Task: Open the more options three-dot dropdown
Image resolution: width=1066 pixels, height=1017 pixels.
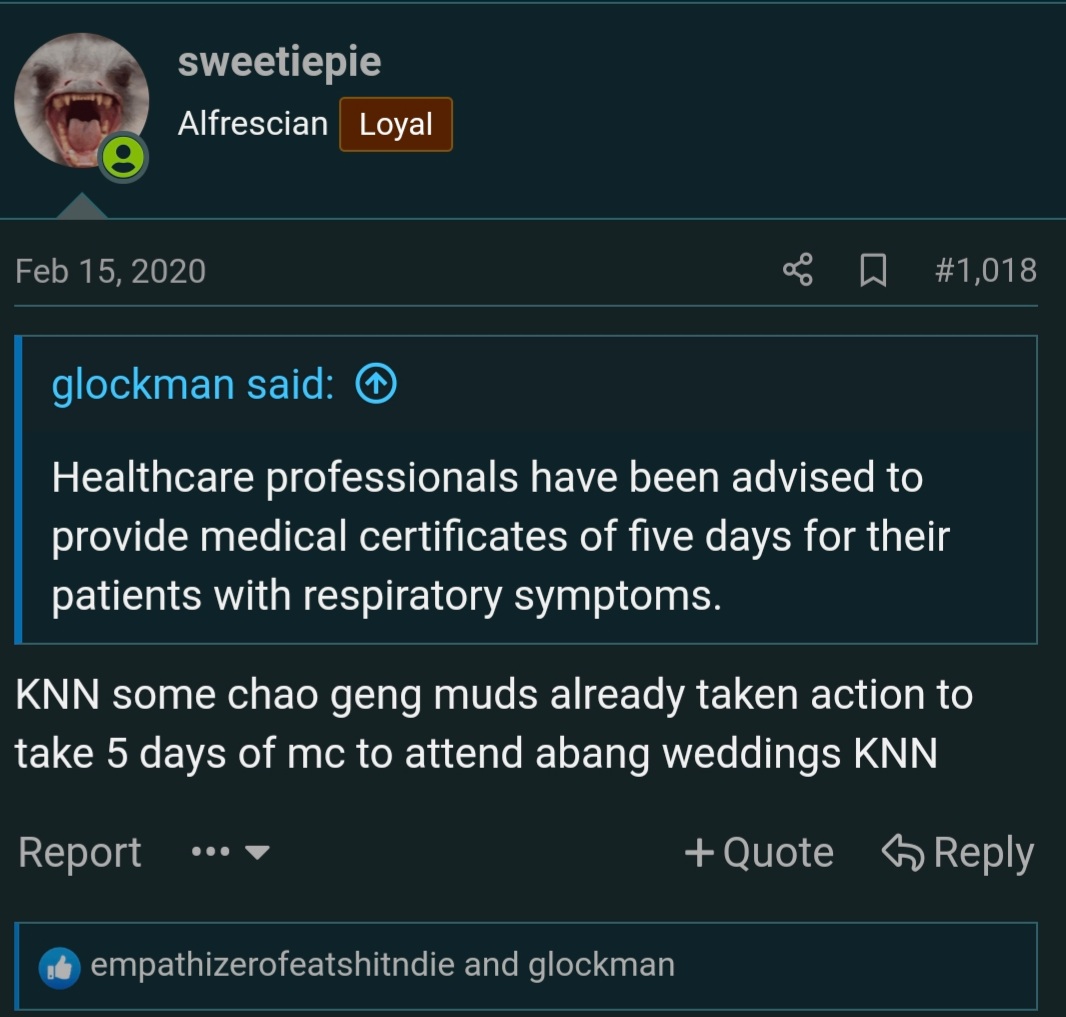Action: pos(230,851)
